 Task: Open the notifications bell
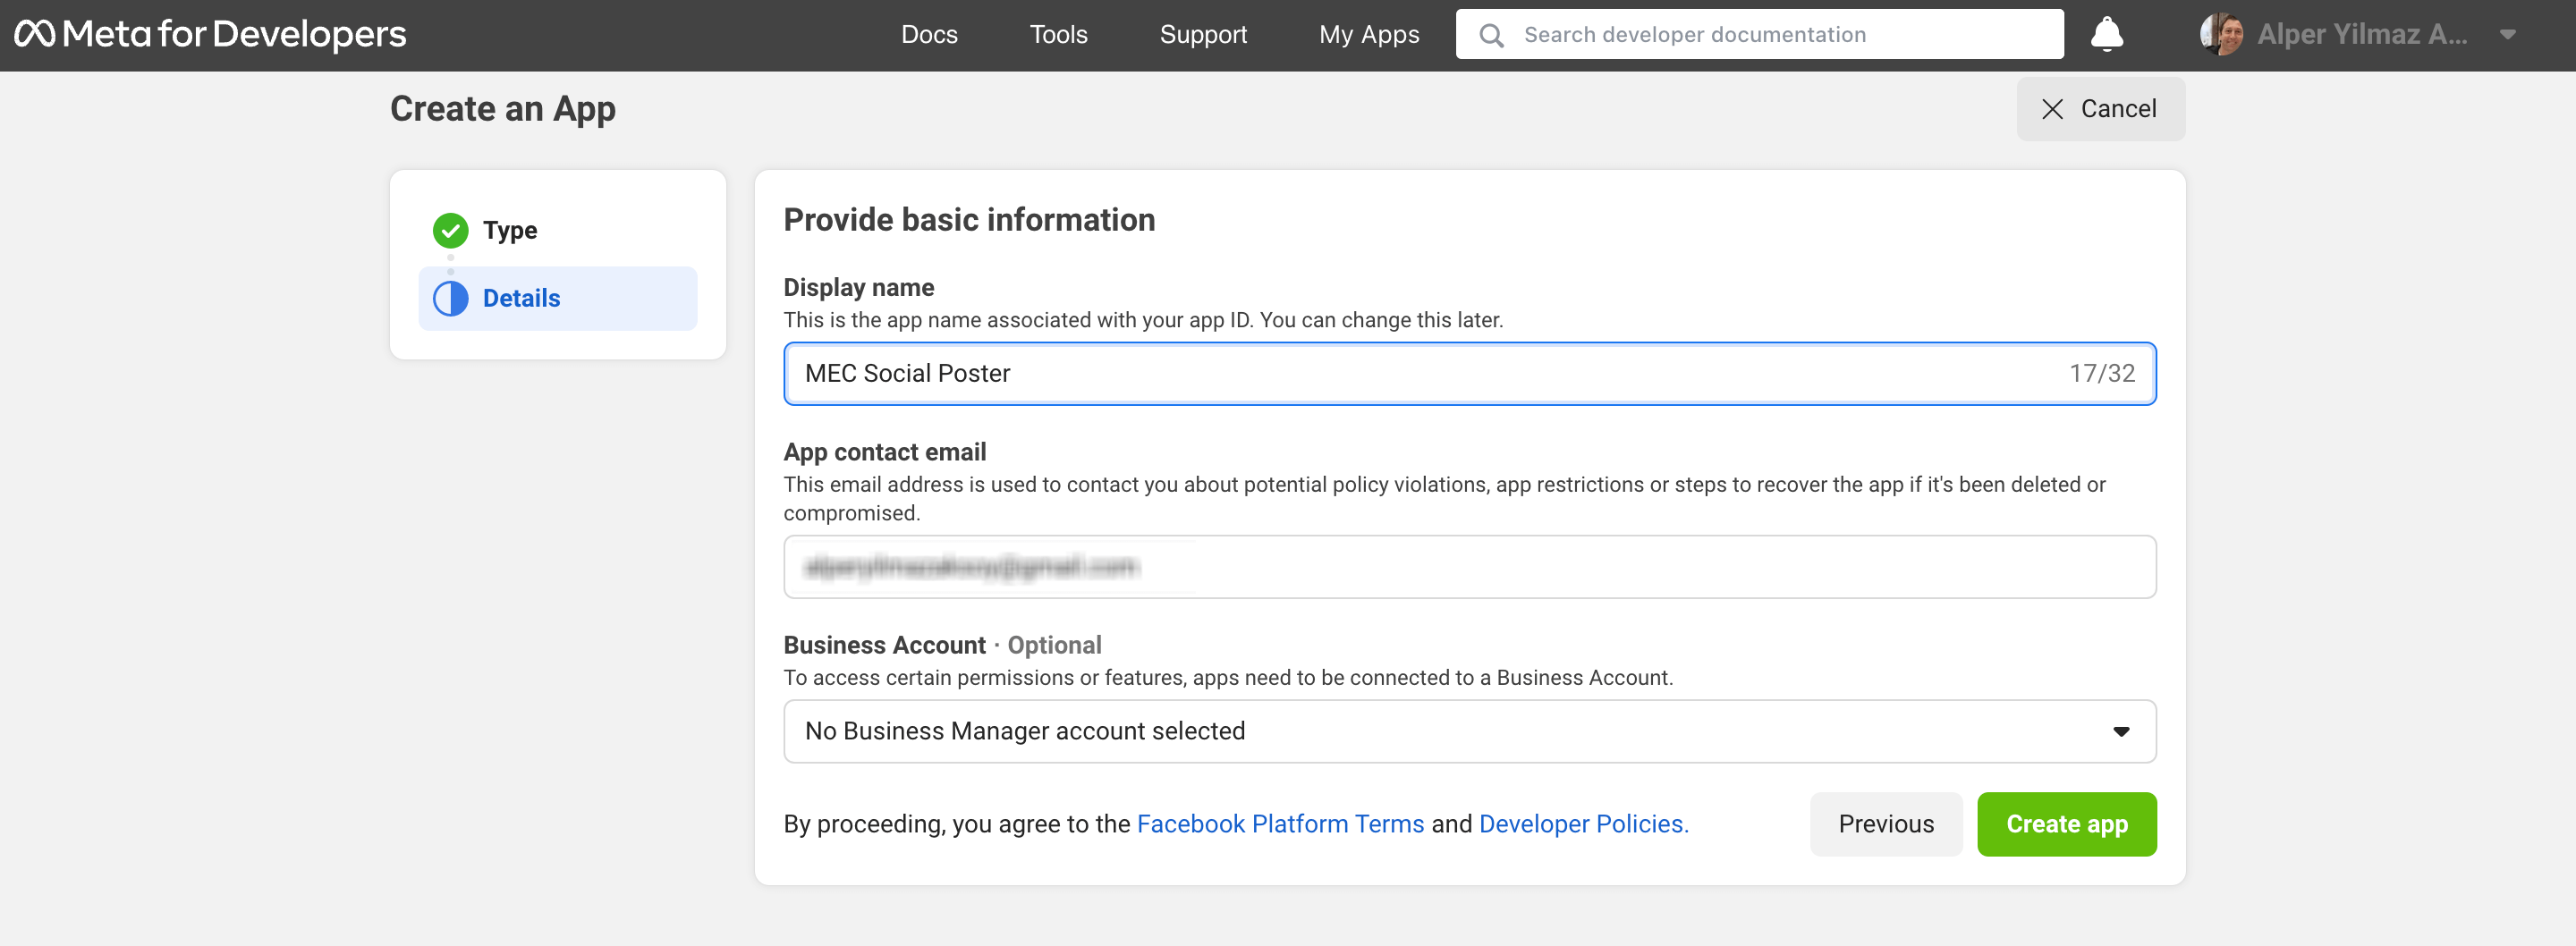click(x=2107, y=34)
